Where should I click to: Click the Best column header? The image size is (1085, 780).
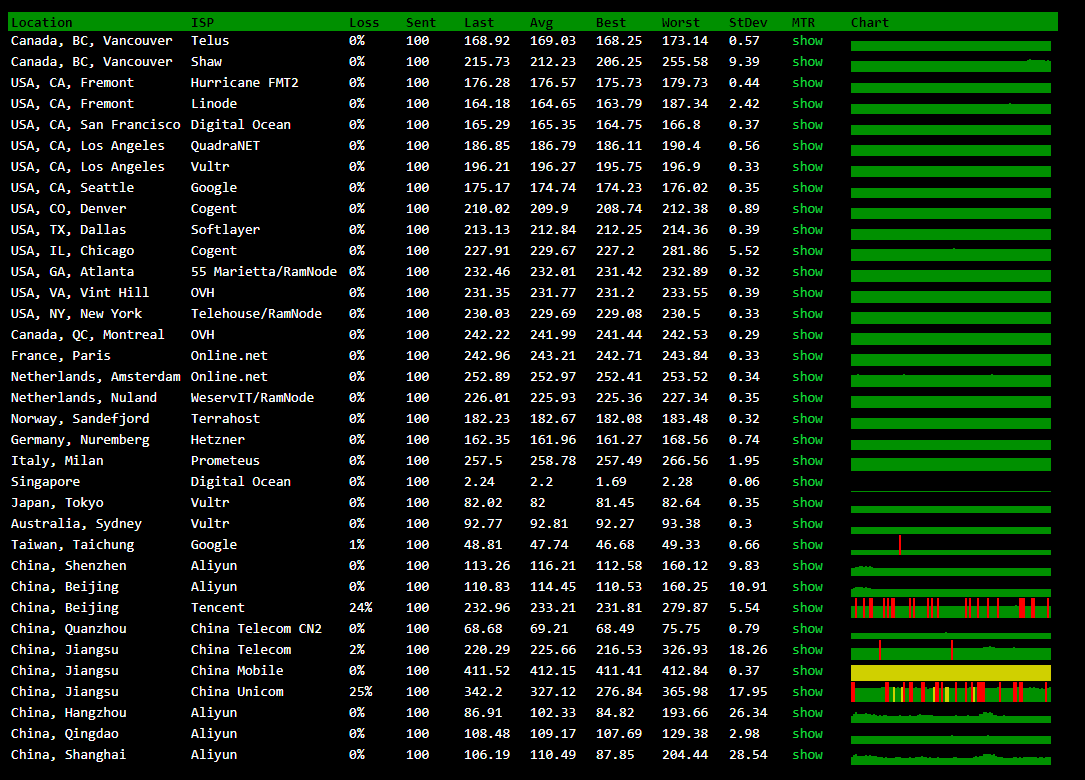coord(611,22)
